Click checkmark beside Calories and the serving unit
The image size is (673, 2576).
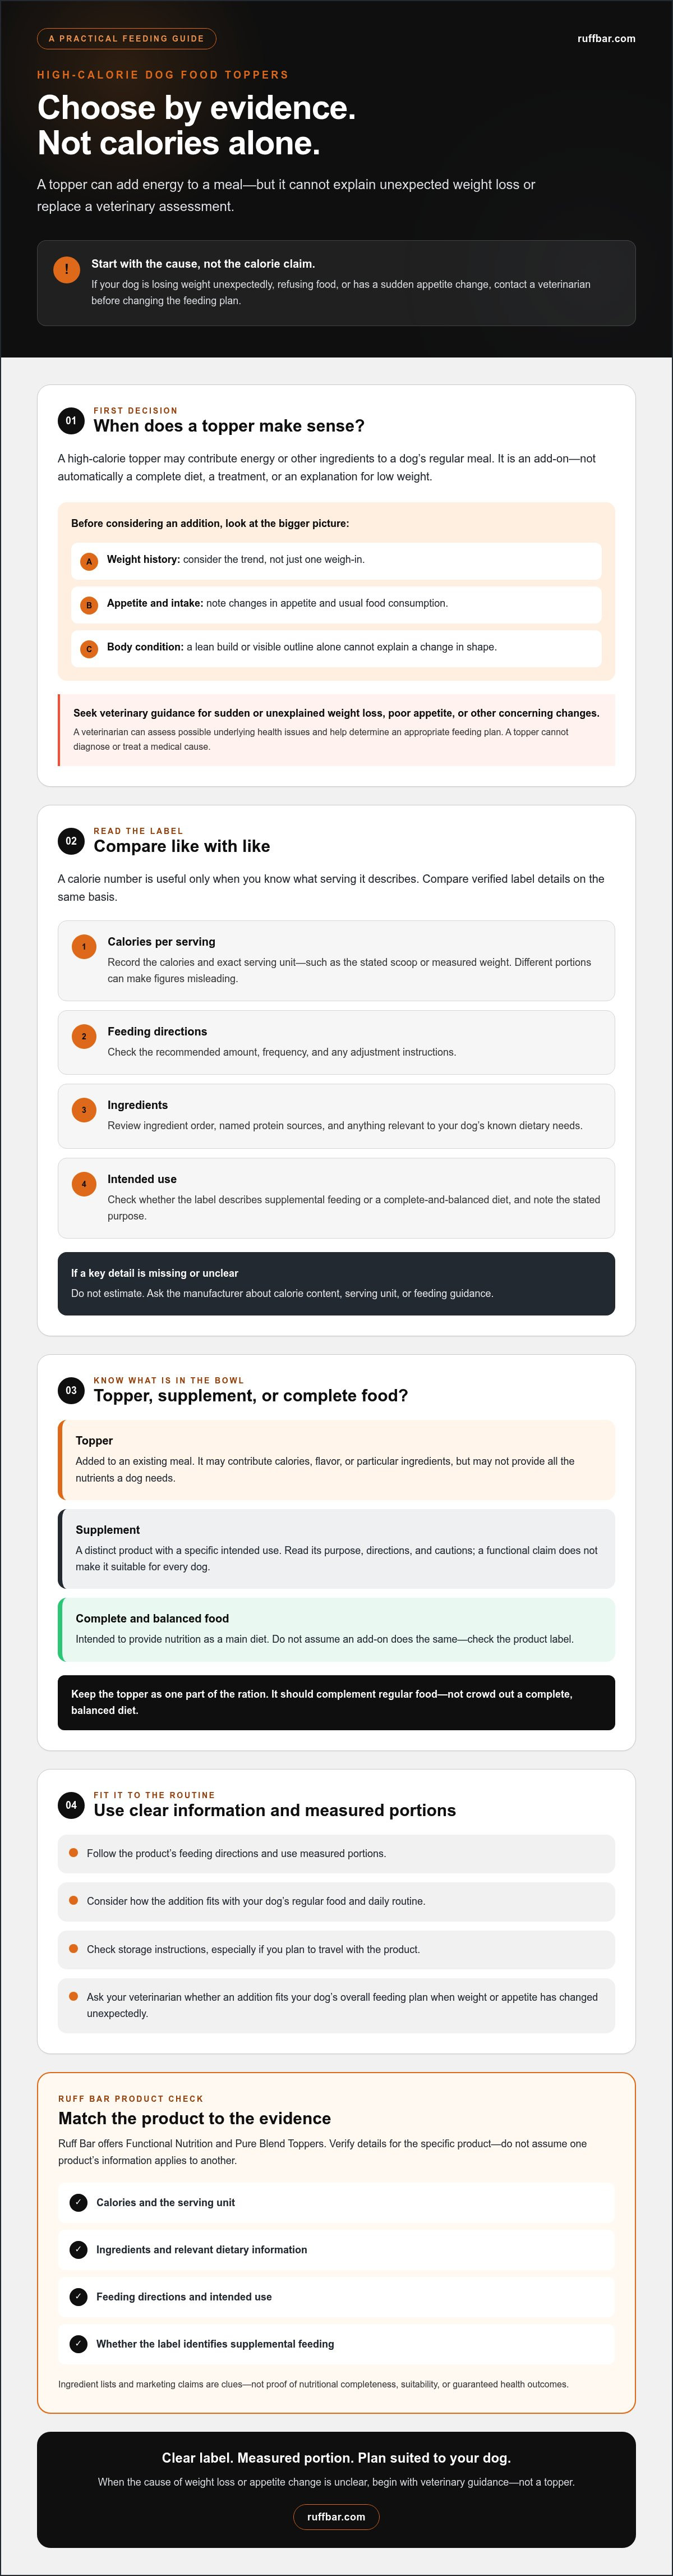point(79,2202)
